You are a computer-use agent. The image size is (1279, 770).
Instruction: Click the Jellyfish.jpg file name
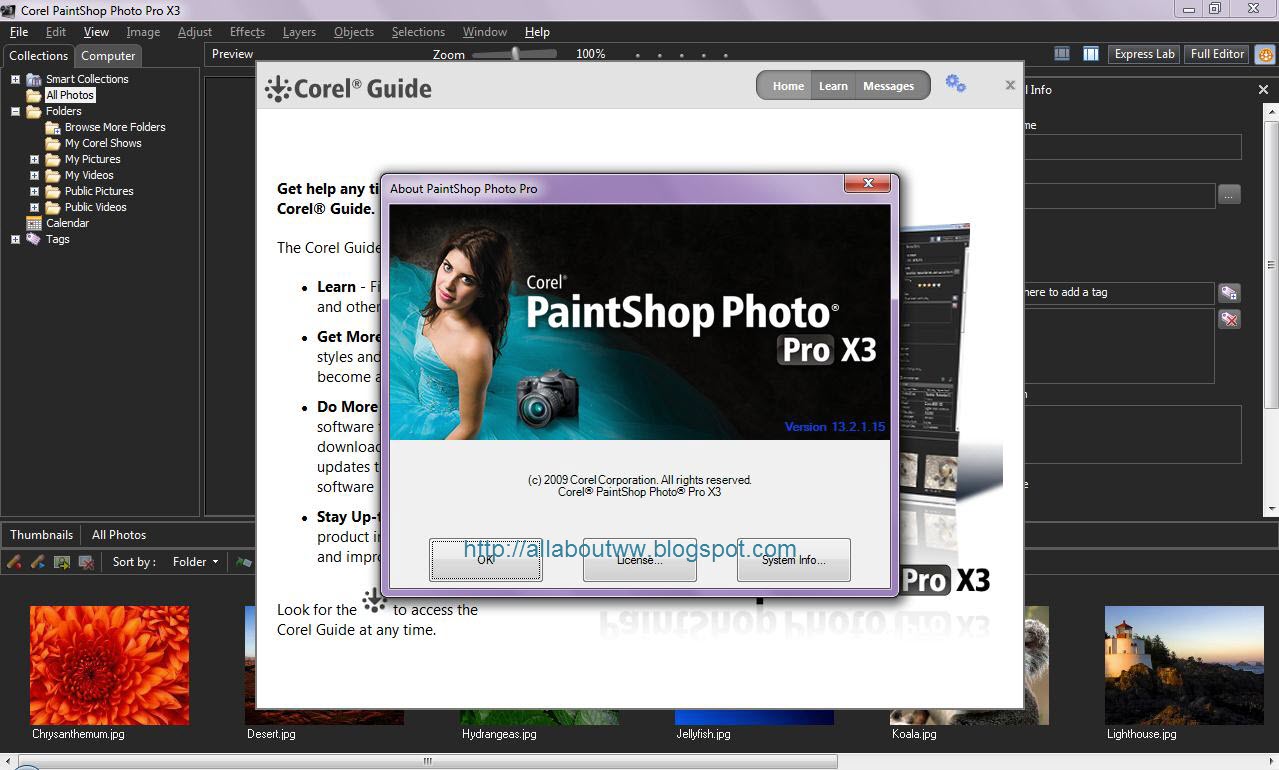tap(703, 734)
